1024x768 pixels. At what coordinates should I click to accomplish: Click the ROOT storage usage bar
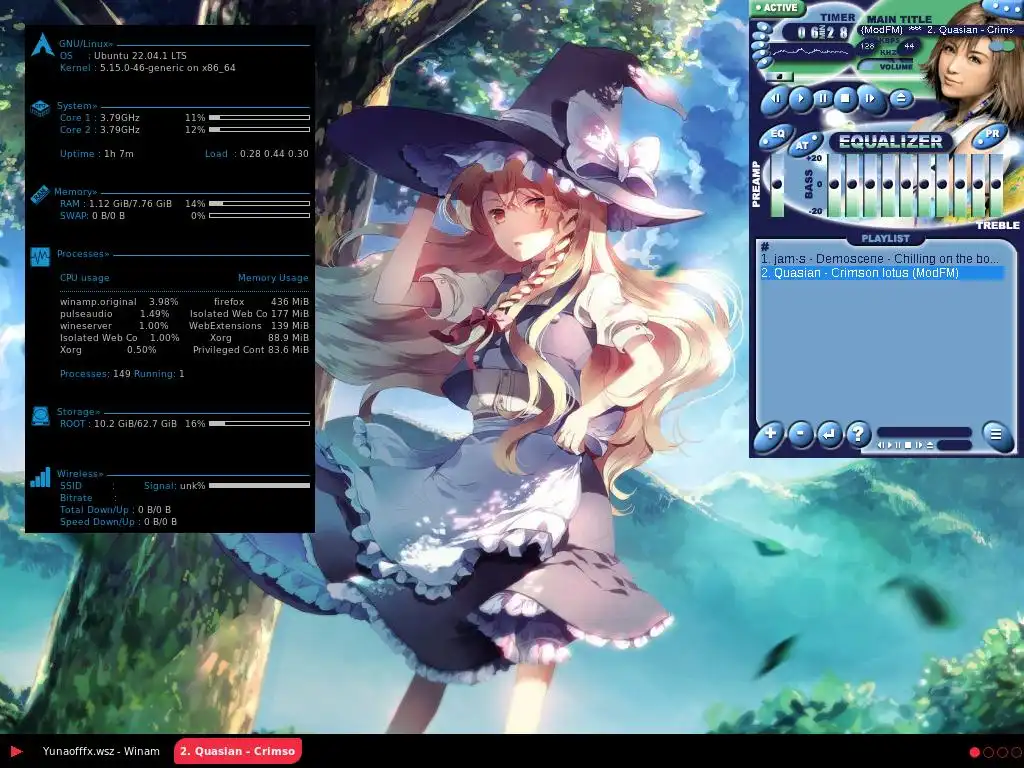coord(259,424)
